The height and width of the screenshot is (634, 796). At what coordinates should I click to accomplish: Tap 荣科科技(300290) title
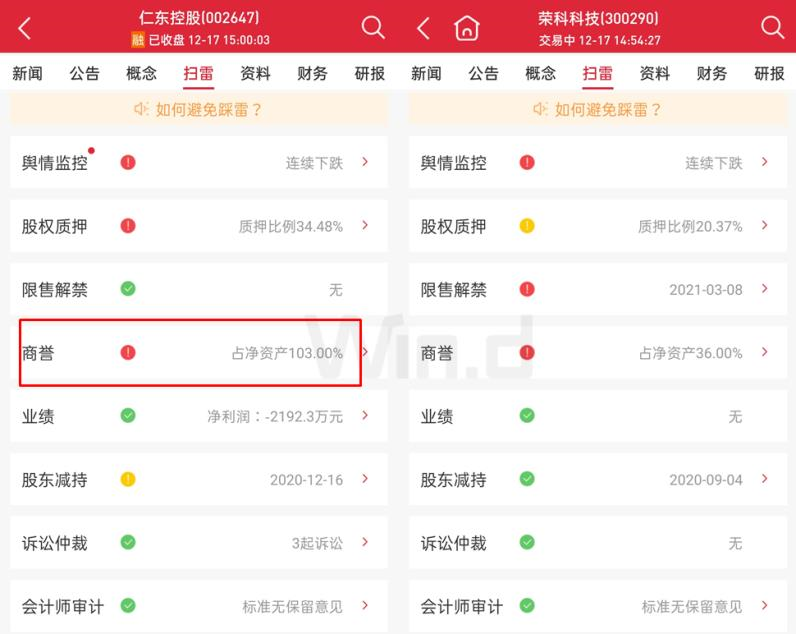tap(598, 19)
